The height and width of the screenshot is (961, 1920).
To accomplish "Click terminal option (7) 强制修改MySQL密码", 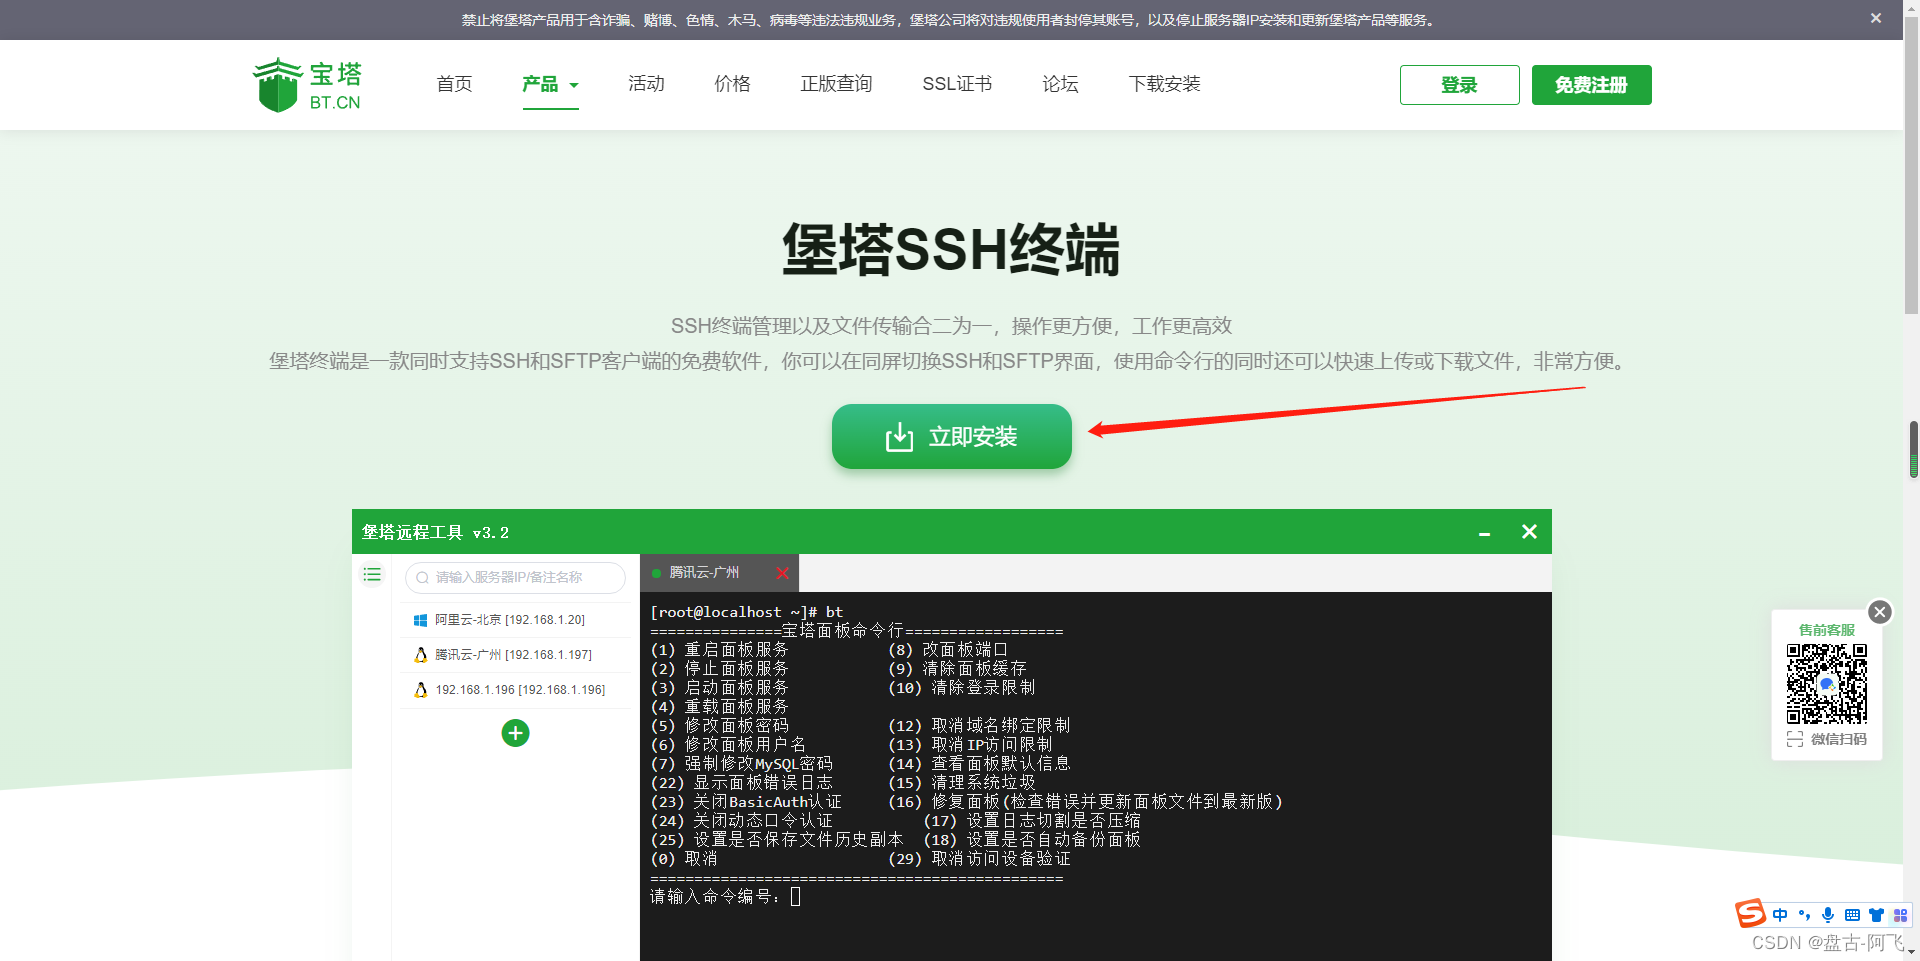I will click(x=741, y=764).
